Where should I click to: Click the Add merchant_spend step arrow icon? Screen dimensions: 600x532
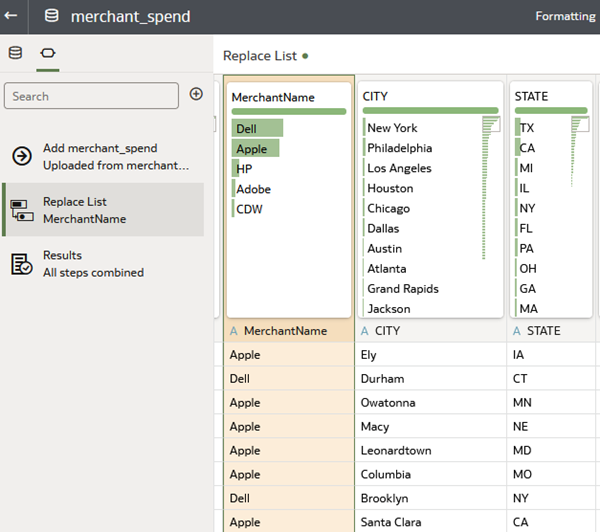21,156
